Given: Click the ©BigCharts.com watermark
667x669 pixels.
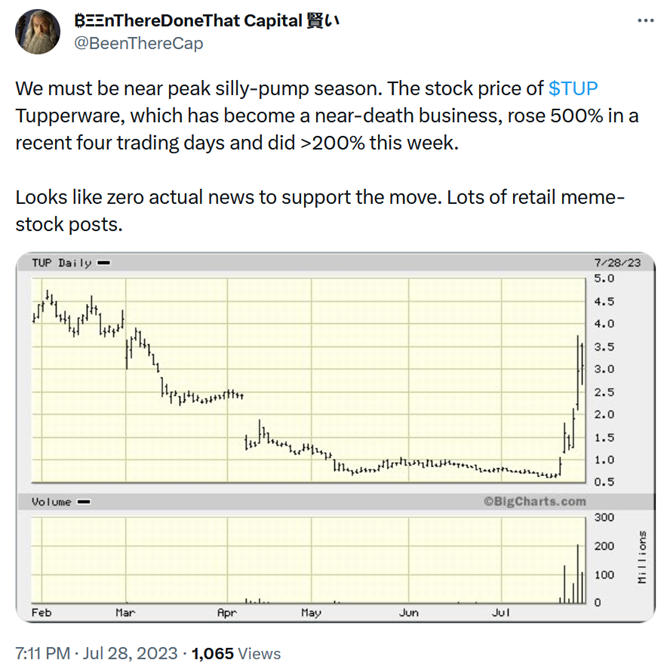Looking at the screenshot, I should coord(534,501).
